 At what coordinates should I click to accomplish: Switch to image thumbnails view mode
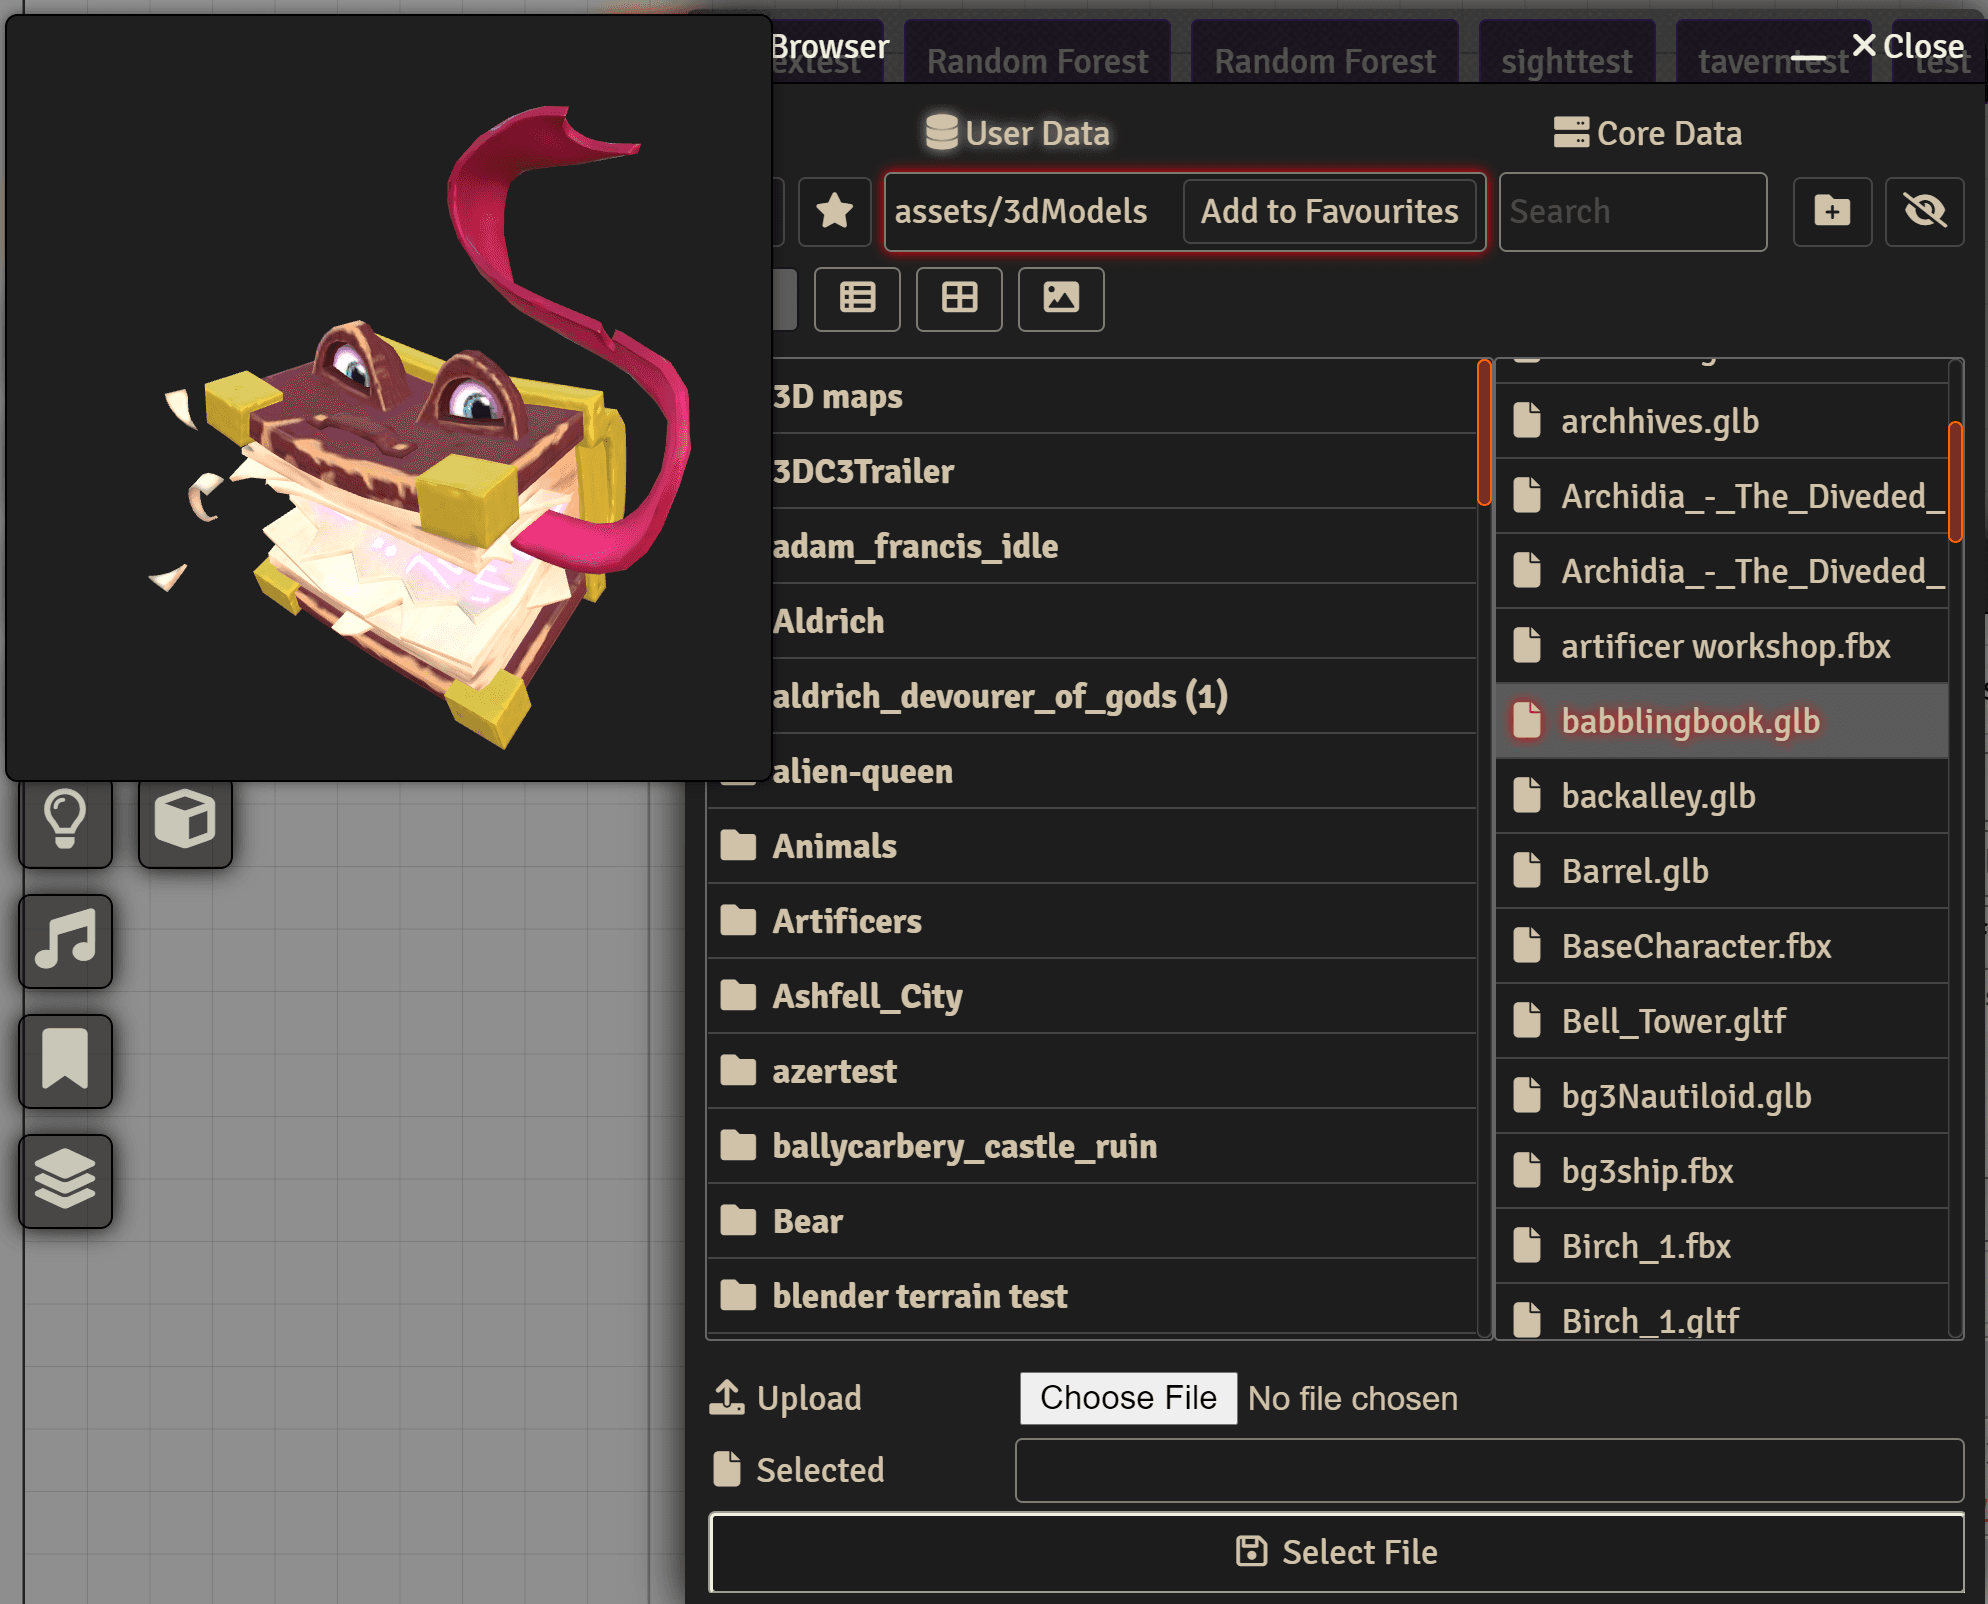point(1061,298)
